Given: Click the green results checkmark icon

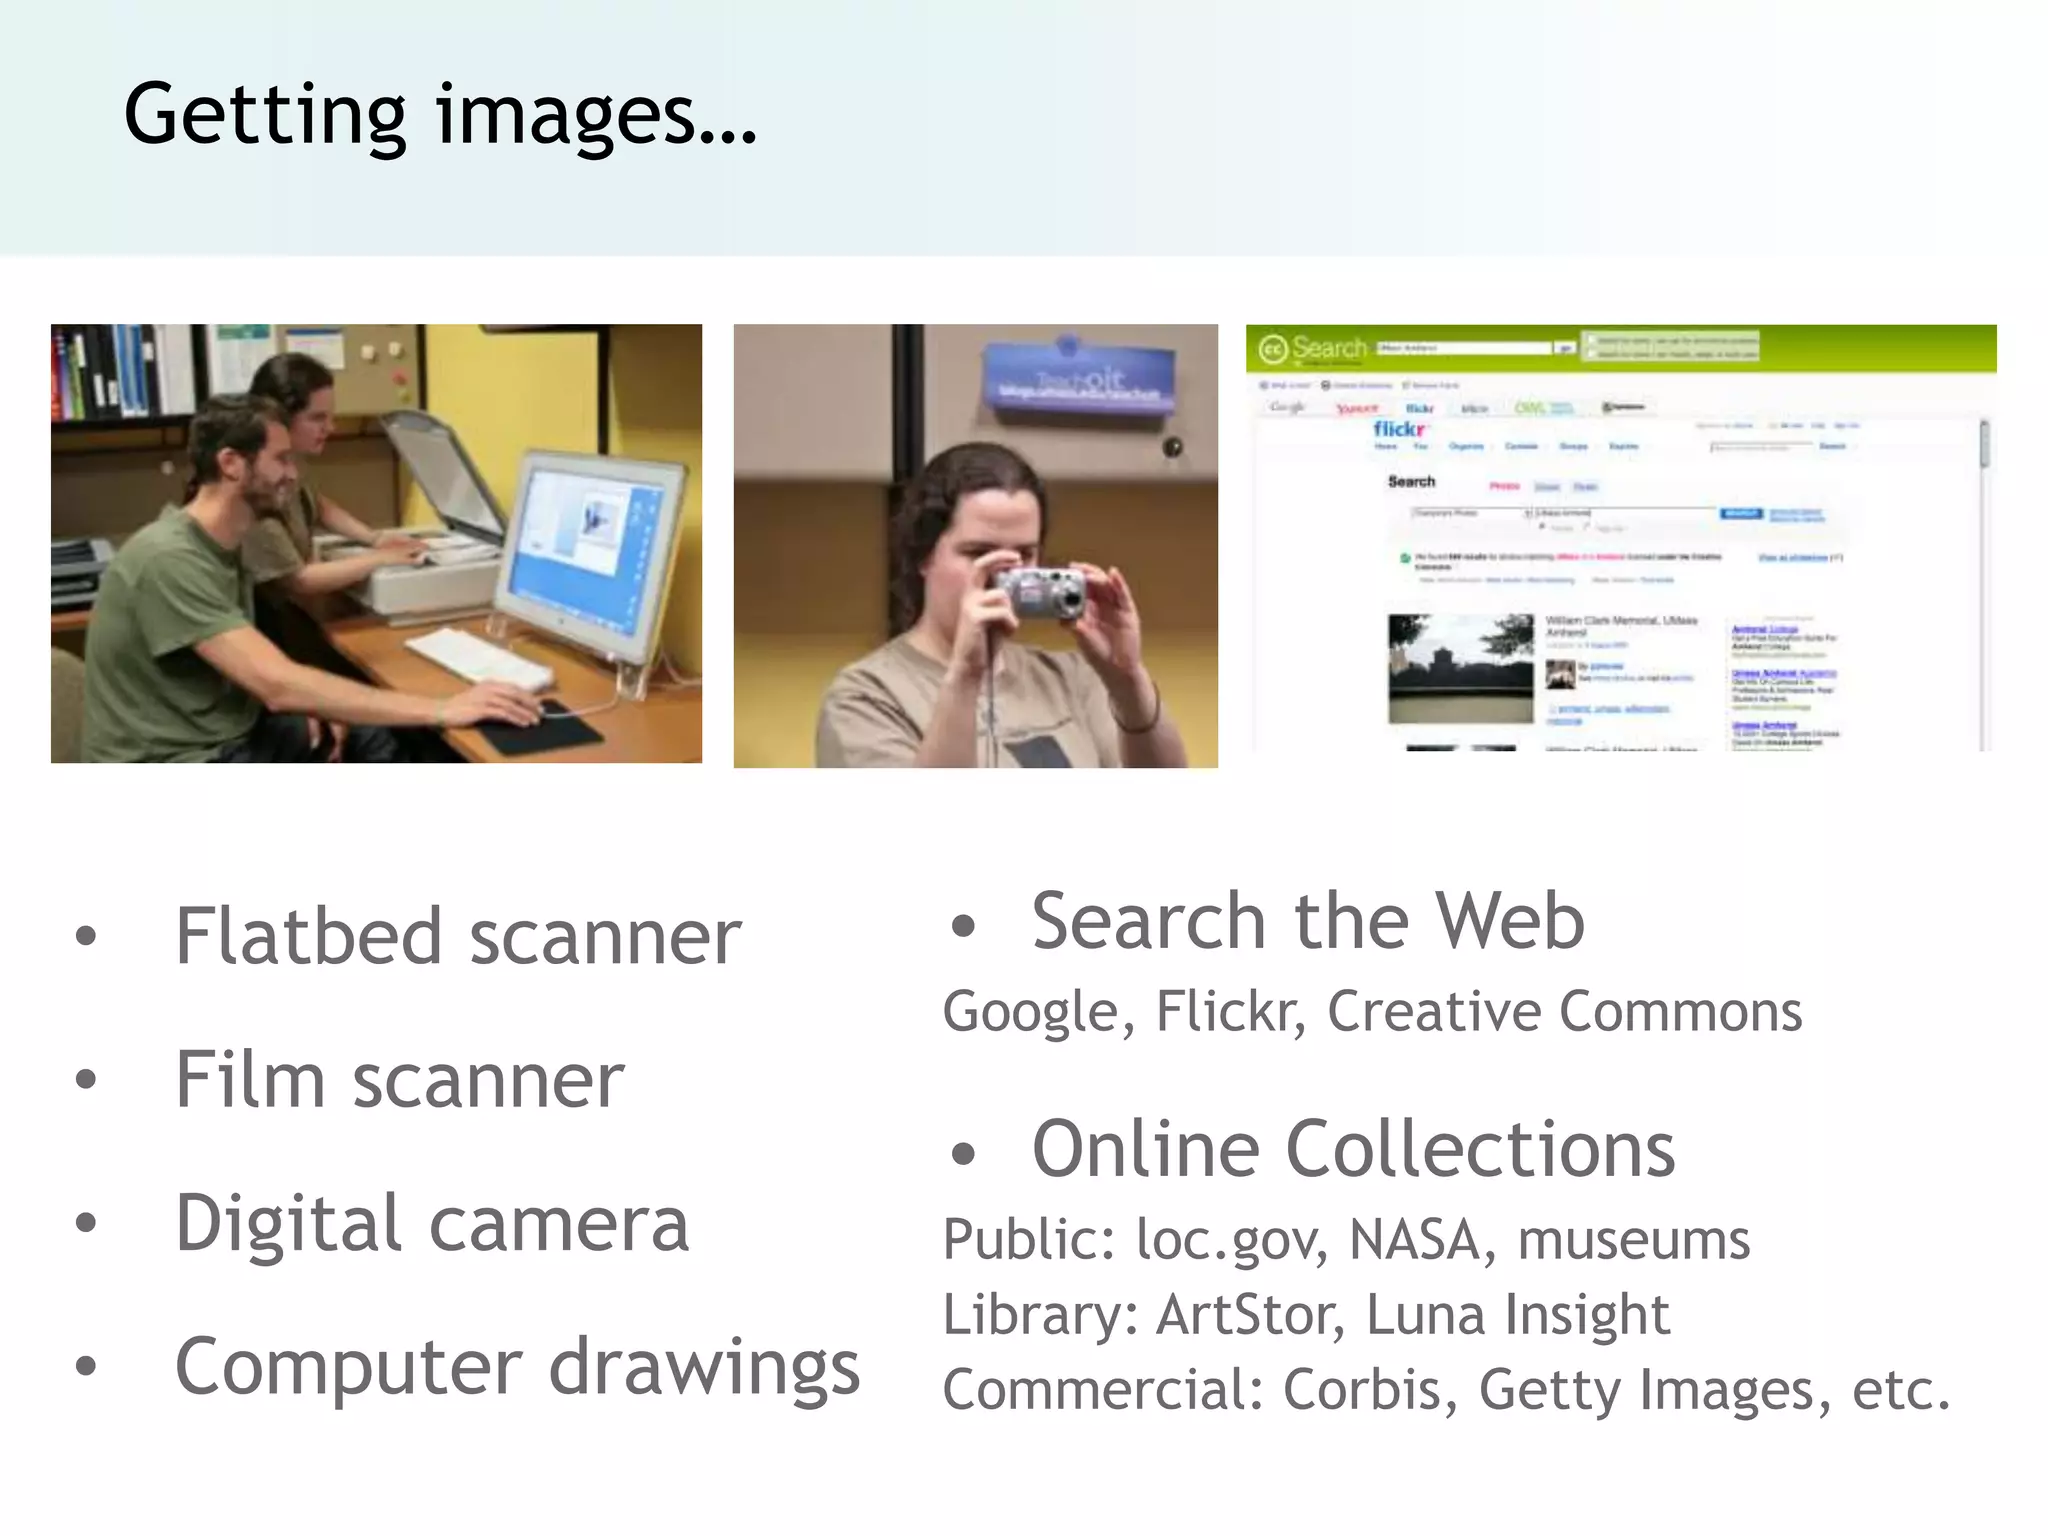Looking at the screenshot, I should (x=1405, y=558).
